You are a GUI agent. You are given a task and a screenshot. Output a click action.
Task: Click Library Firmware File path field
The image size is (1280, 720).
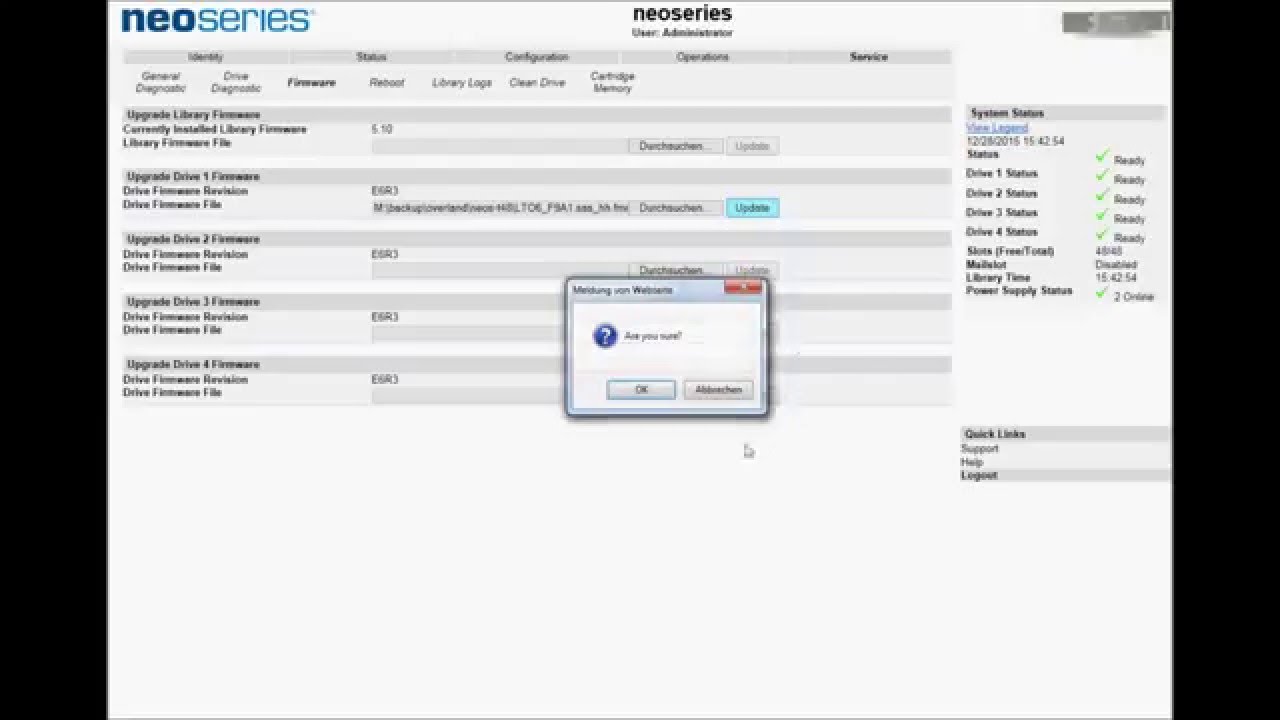click(x=500, y=146)
